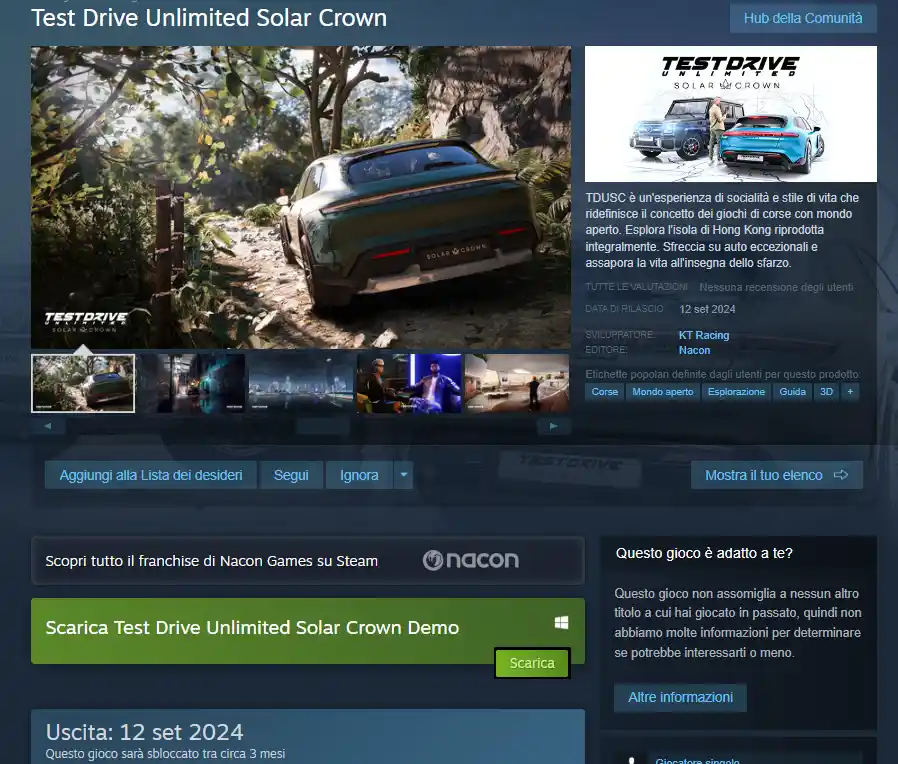
Task: Click the Ignora button
Action: click(359, 475)
